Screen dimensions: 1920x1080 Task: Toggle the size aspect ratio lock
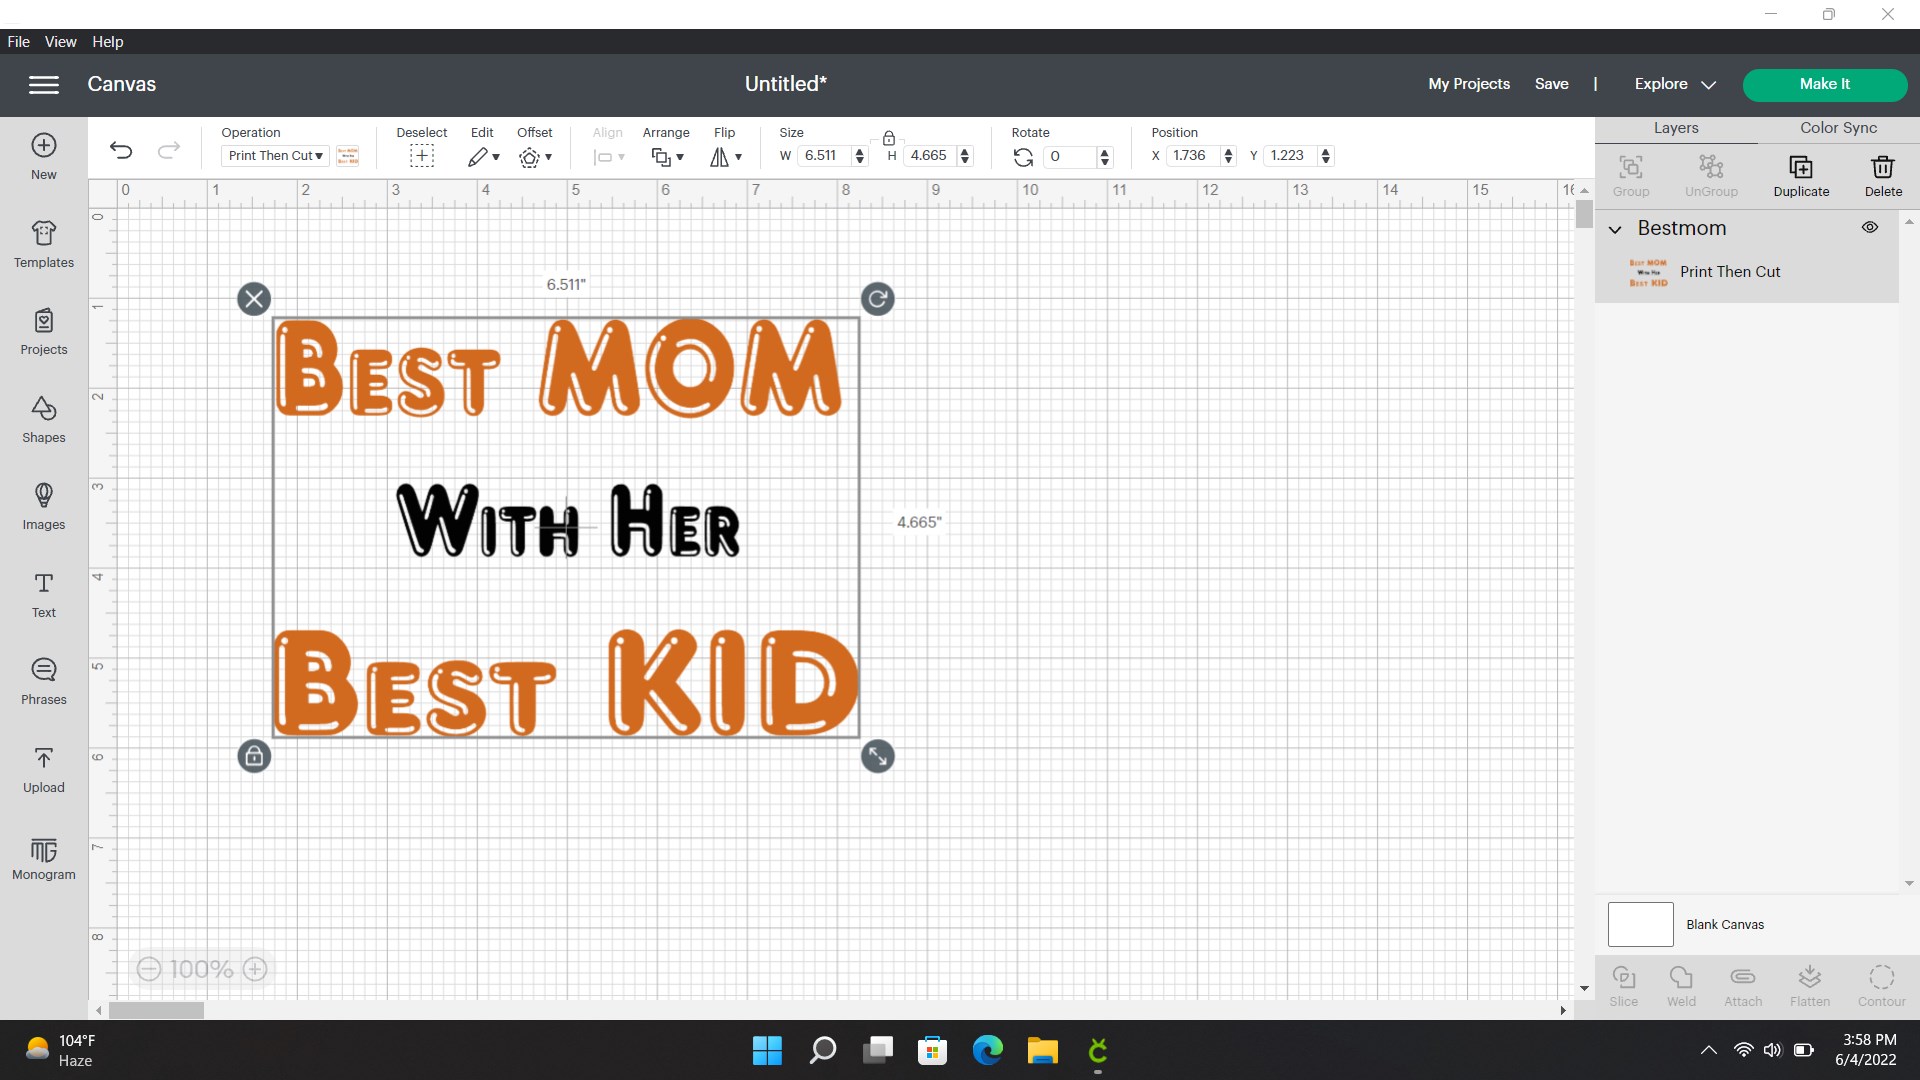coord(888,138)
